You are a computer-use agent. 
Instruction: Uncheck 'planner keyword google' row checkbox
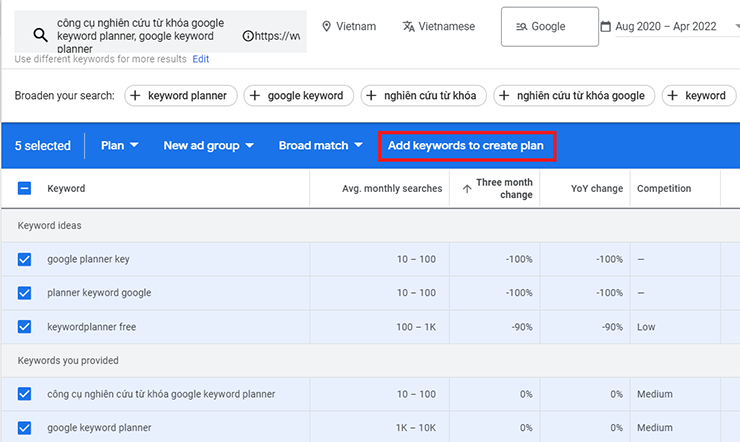25,293
